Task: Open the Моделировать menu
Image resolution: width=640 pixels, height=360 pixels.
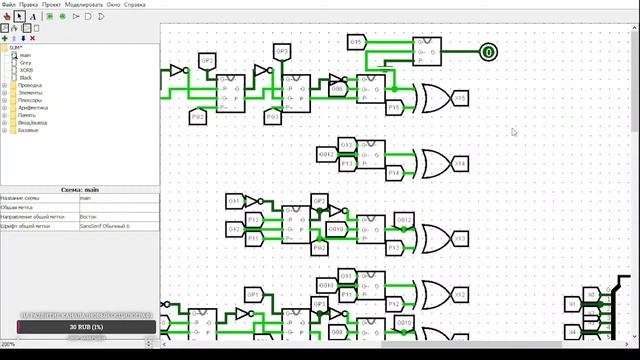Action: click(84, 5)
